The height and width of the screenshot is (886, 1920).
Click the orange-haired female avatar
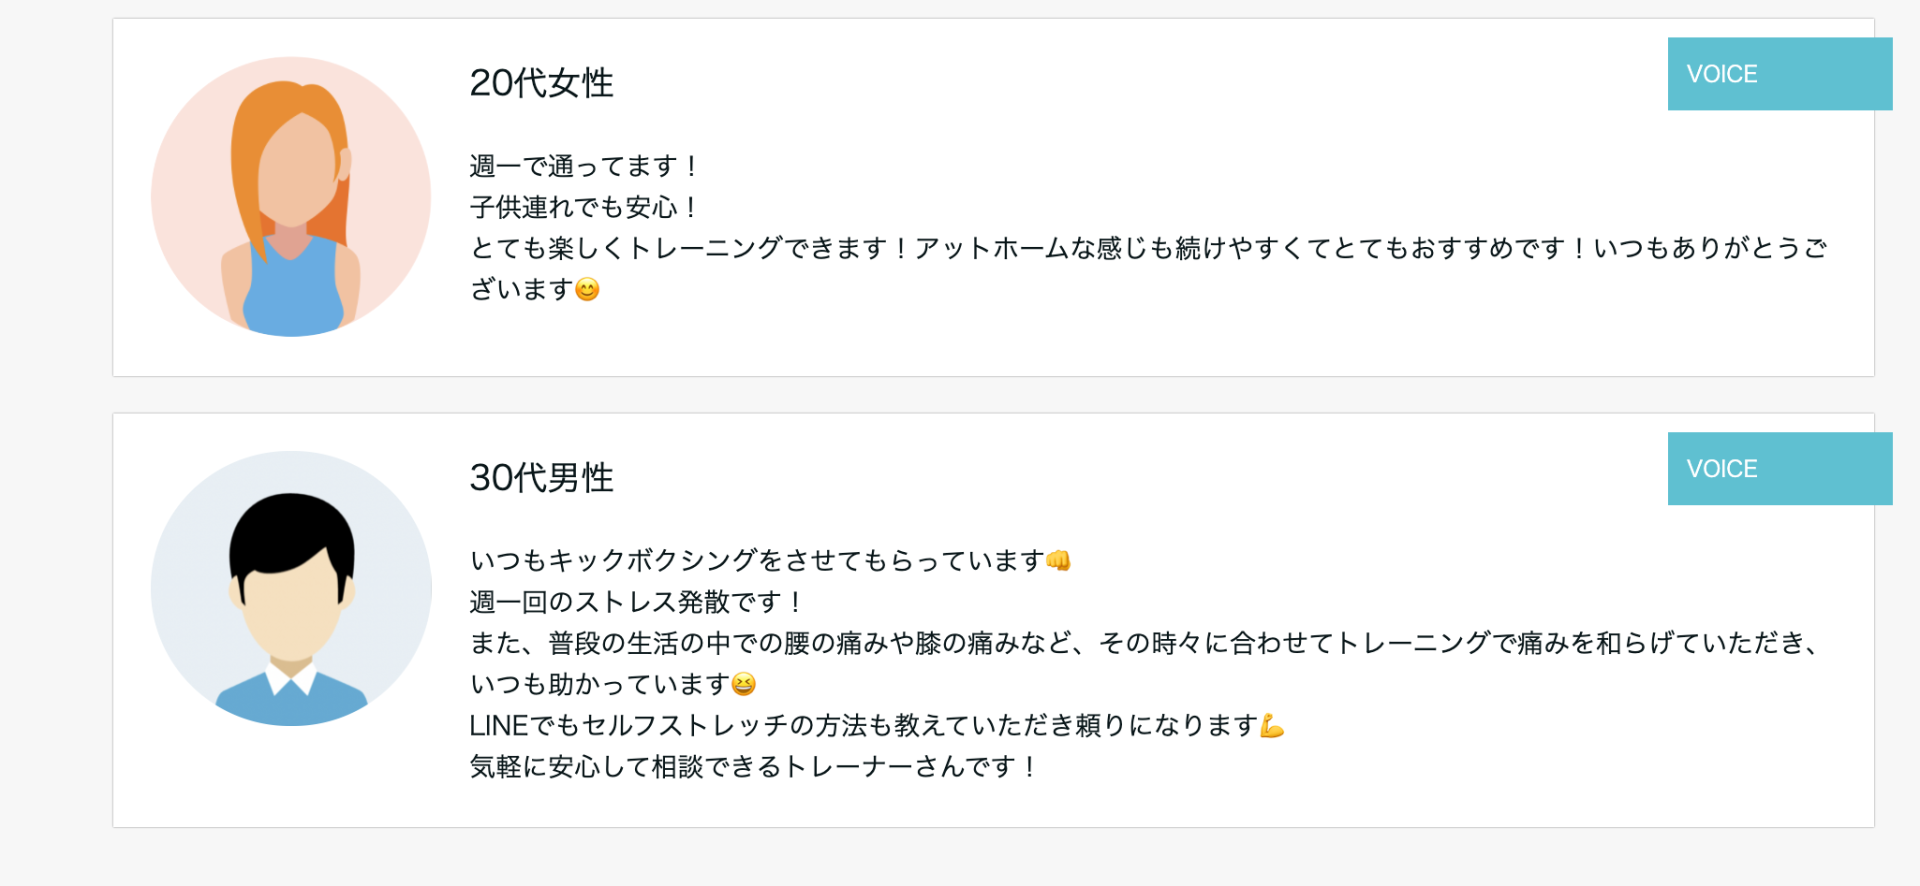(291, 197)
